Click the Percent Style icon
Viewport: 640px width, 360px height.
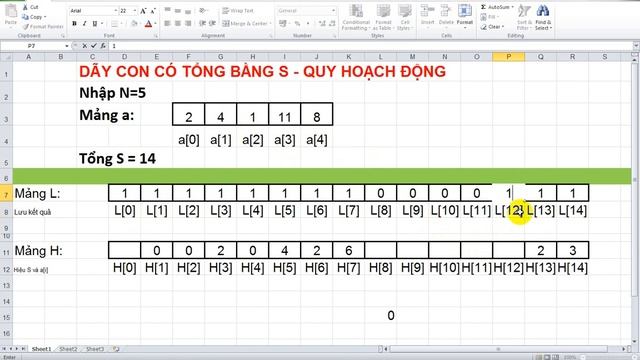298,24
